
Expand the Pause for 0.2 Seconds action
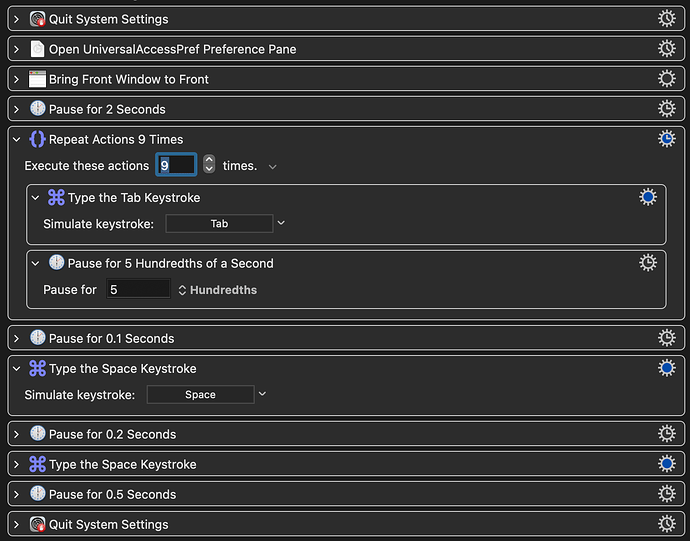pos(17,434)
